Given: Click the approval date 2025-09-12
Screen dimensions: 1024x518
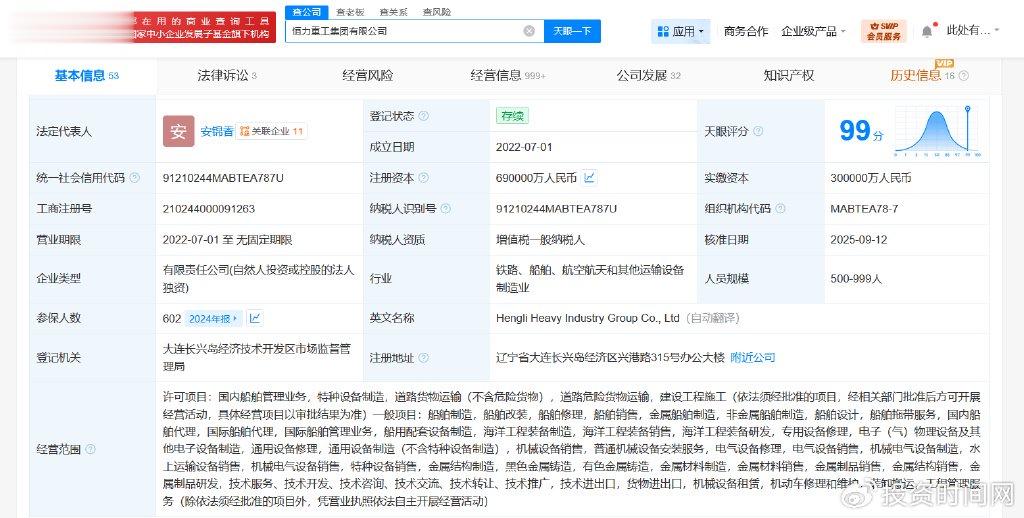Looking at the screenshot, I should [859, 240].
